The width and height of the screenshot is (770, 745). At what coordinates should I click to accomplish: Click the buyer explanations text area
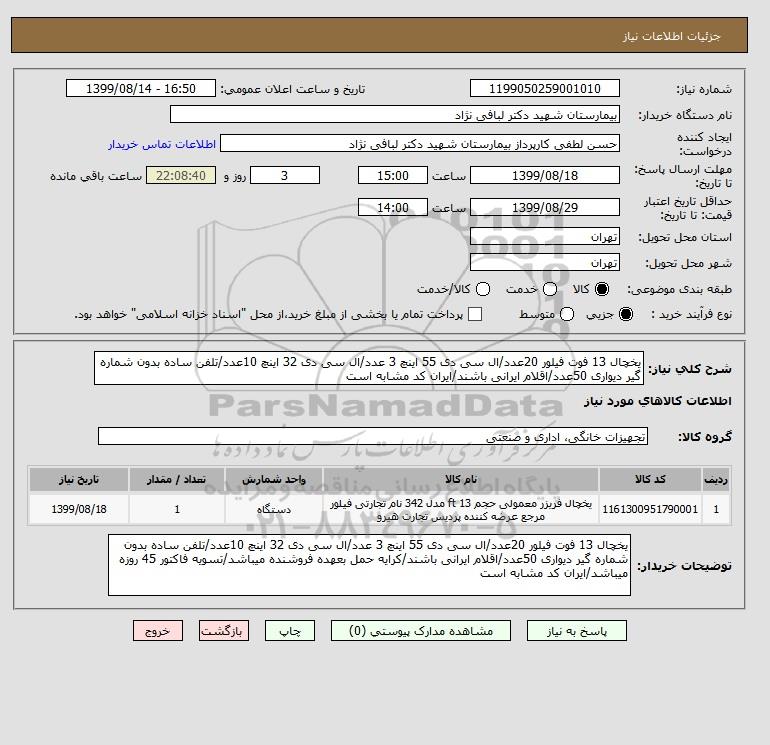coord(369,565)
